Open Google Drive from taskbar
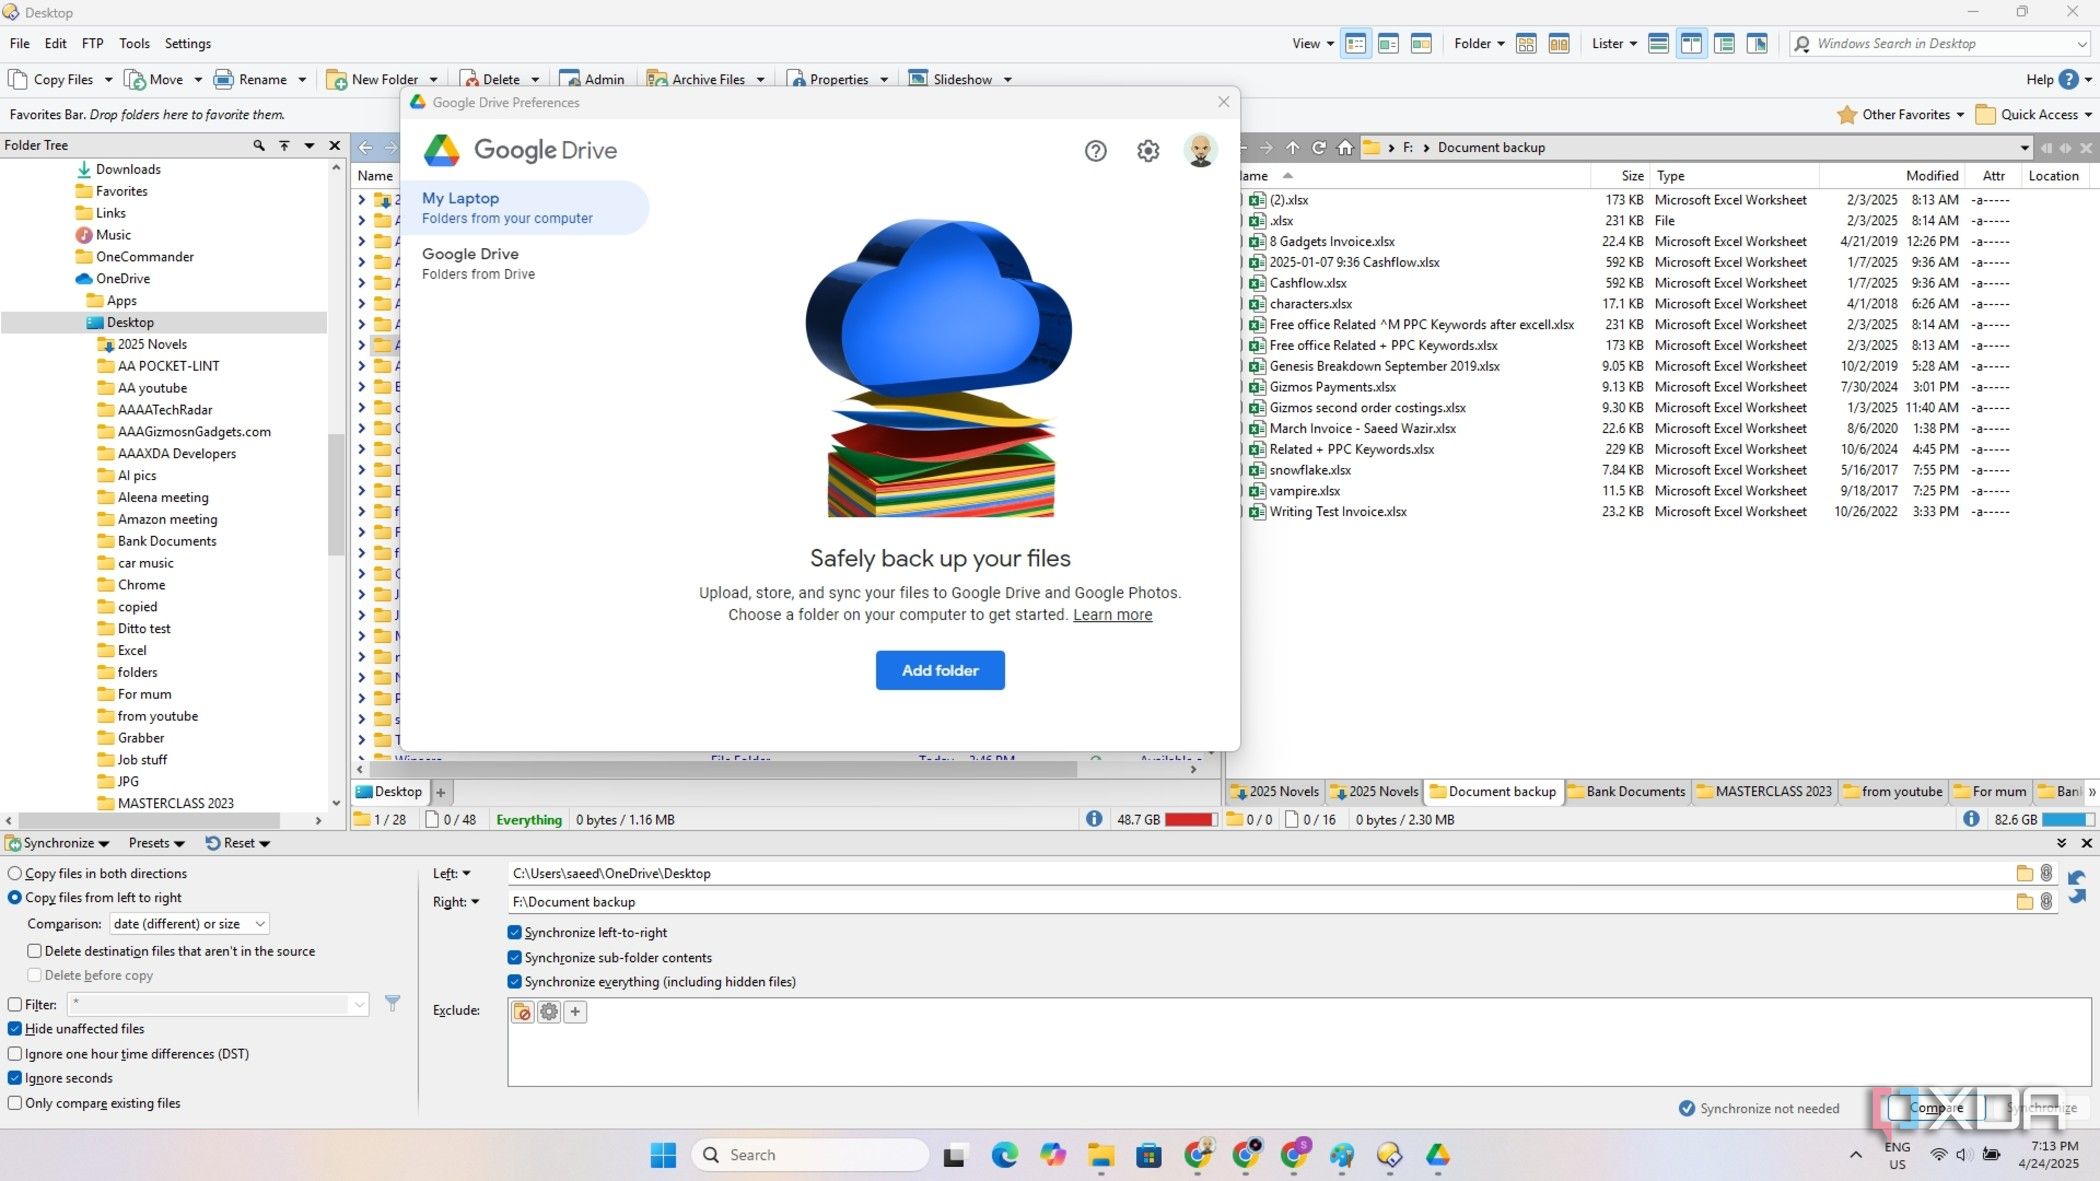 click(x=1438, y=1155)
